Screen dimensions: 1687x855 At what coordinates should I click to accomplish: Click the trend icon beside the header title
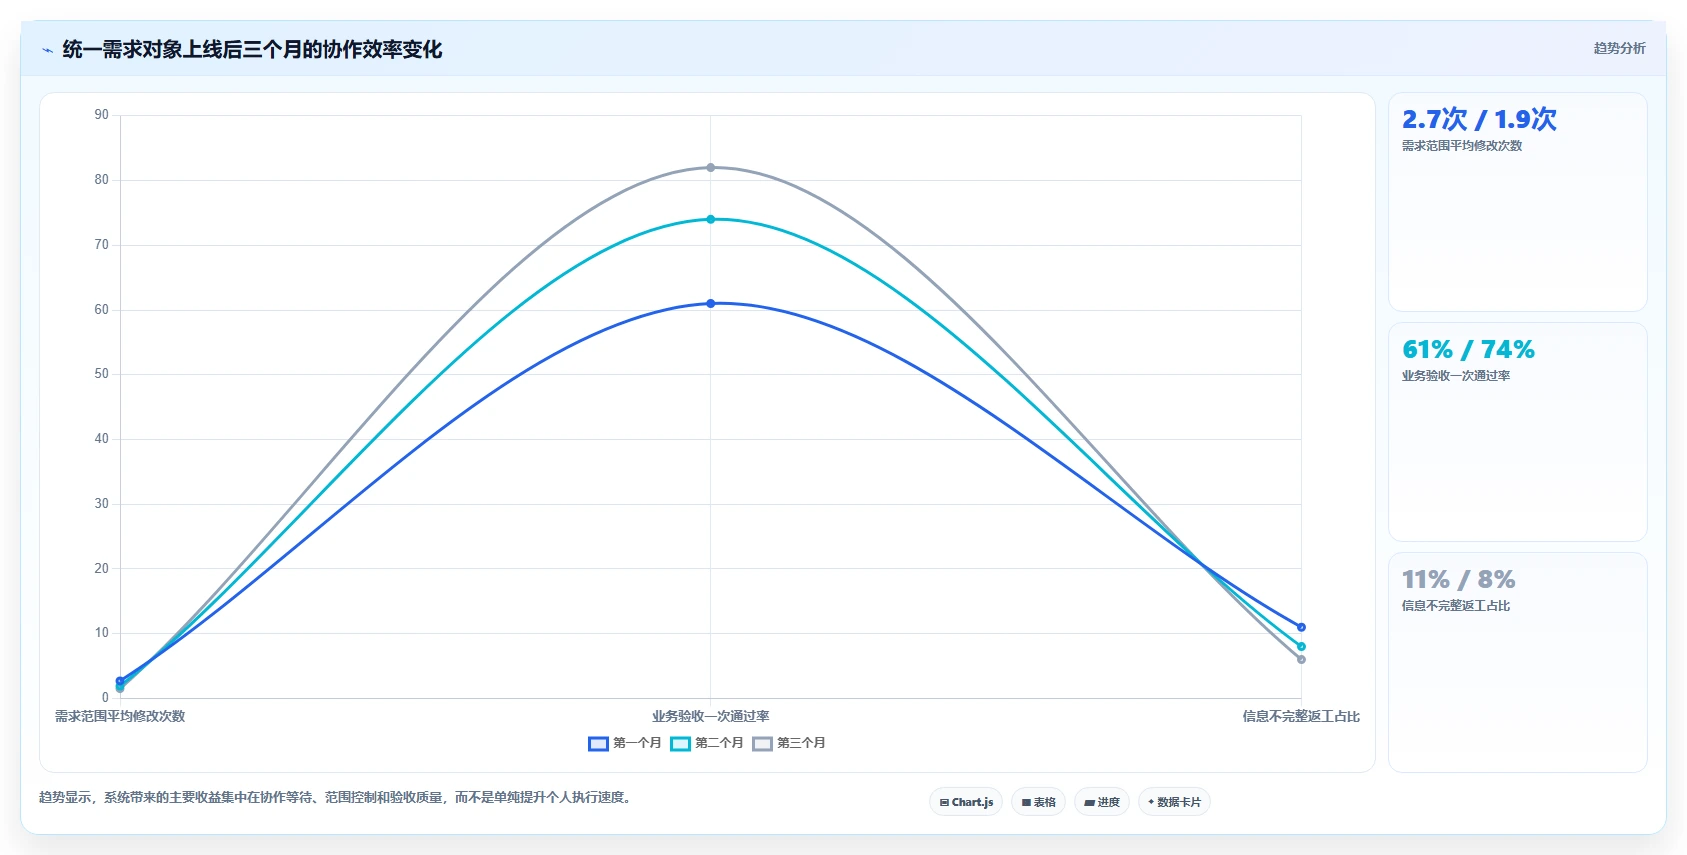point(47,50)
